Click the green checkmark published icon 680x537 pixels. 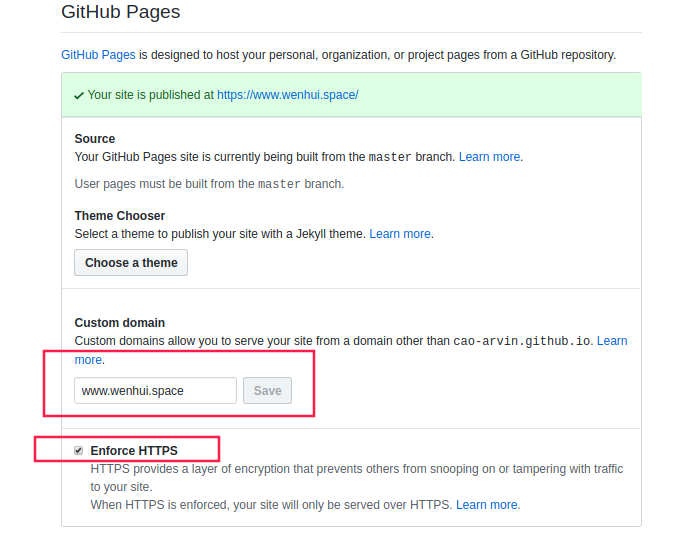(78, 95)
